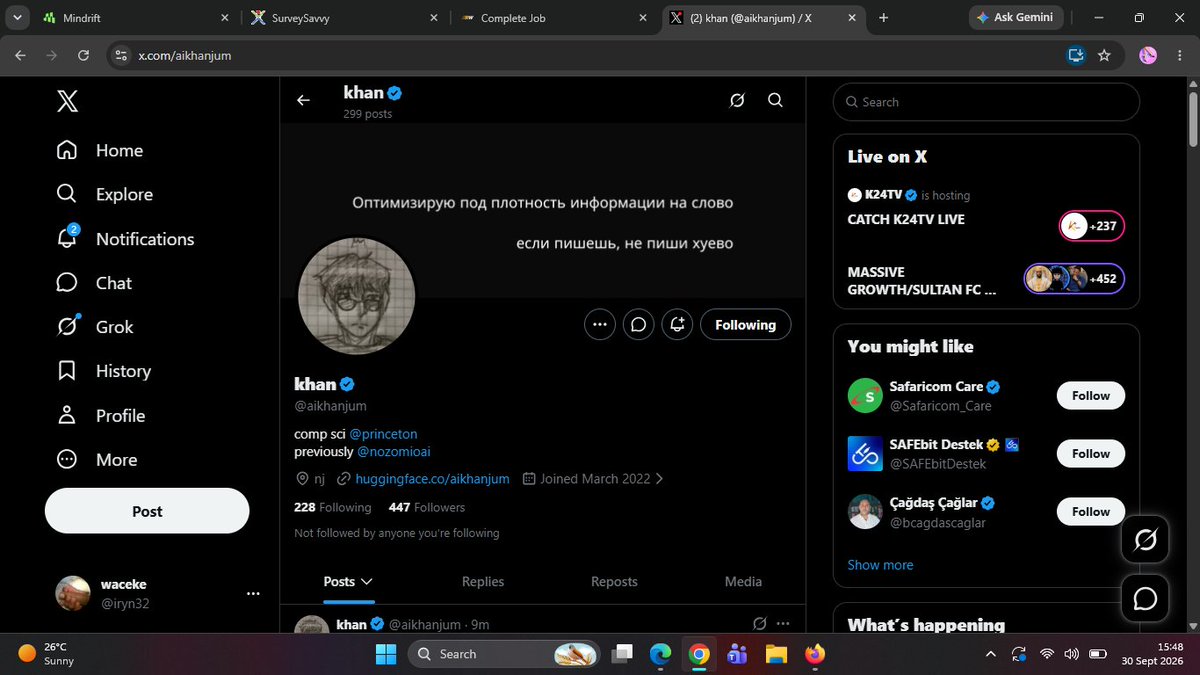The height and width of the screenshot is (675, 1200).
Task: Switch to the Replies tab
Action: (x=483, y=581)
